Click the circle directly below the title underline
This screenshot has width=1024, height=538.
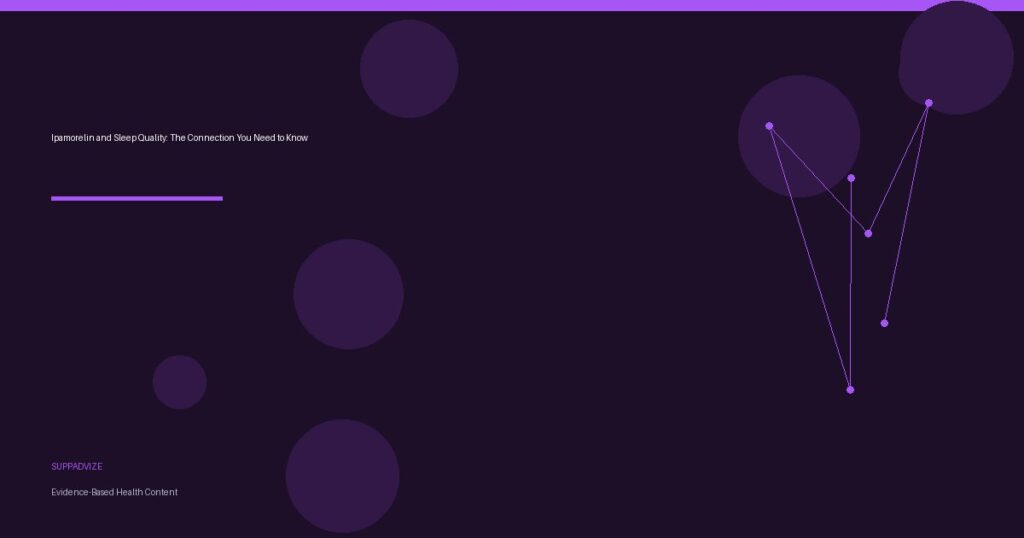point(348,294)
